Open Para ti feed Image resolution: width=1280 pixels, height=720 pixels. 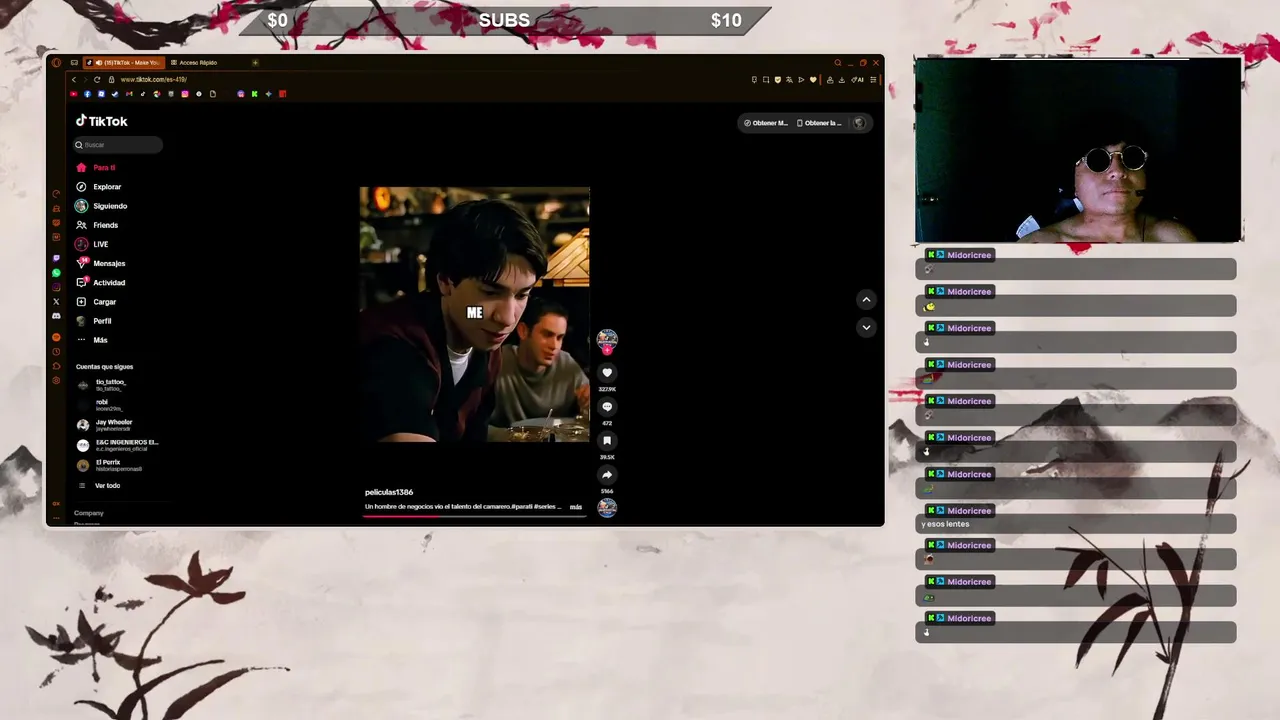[95, 168]
